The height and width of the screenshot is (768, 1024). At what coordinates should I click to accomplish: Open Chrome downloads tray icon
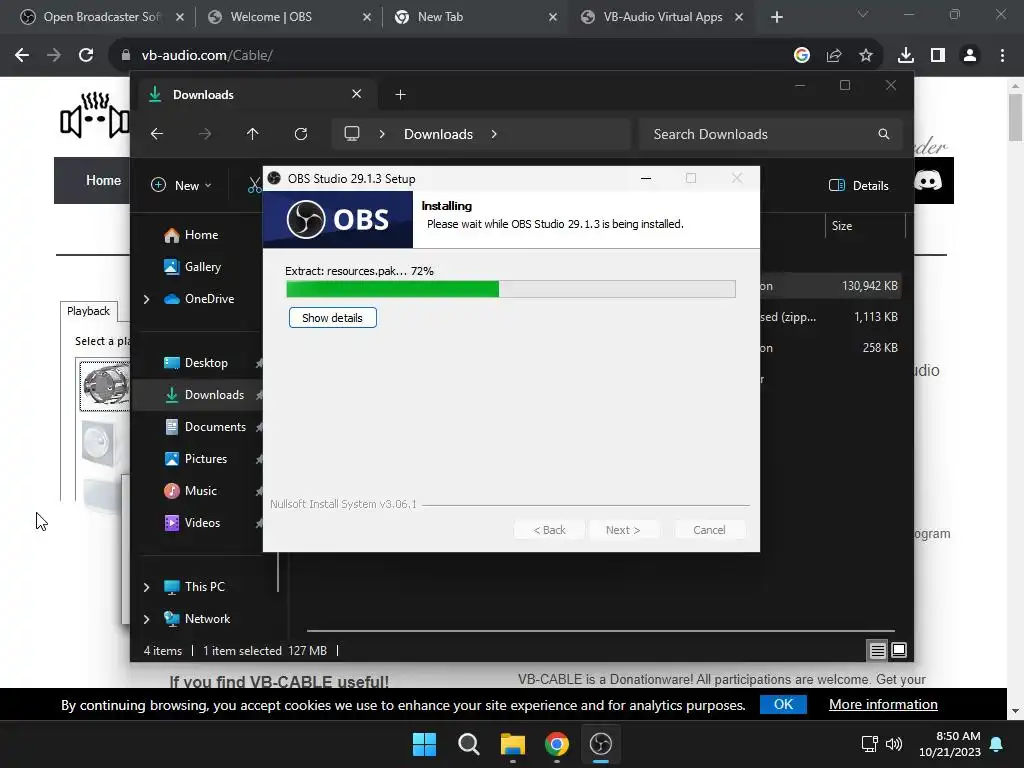point(906,56)
